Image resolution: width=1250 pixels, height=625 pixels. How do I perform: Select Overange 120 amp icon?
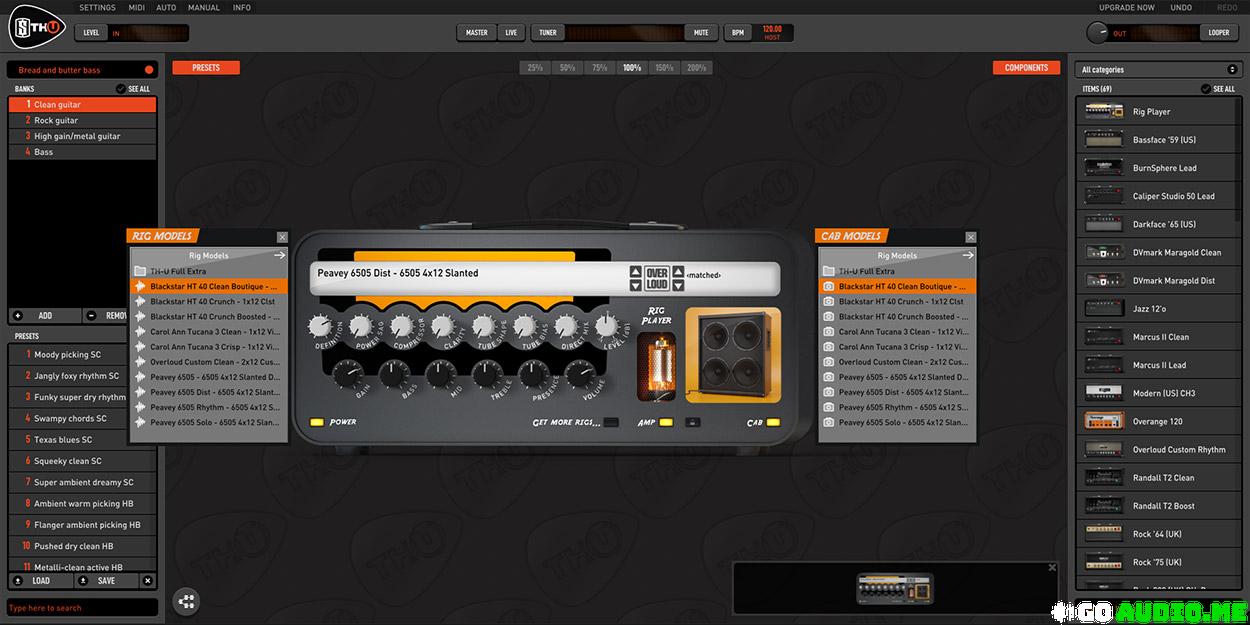tap(1104, 421)
